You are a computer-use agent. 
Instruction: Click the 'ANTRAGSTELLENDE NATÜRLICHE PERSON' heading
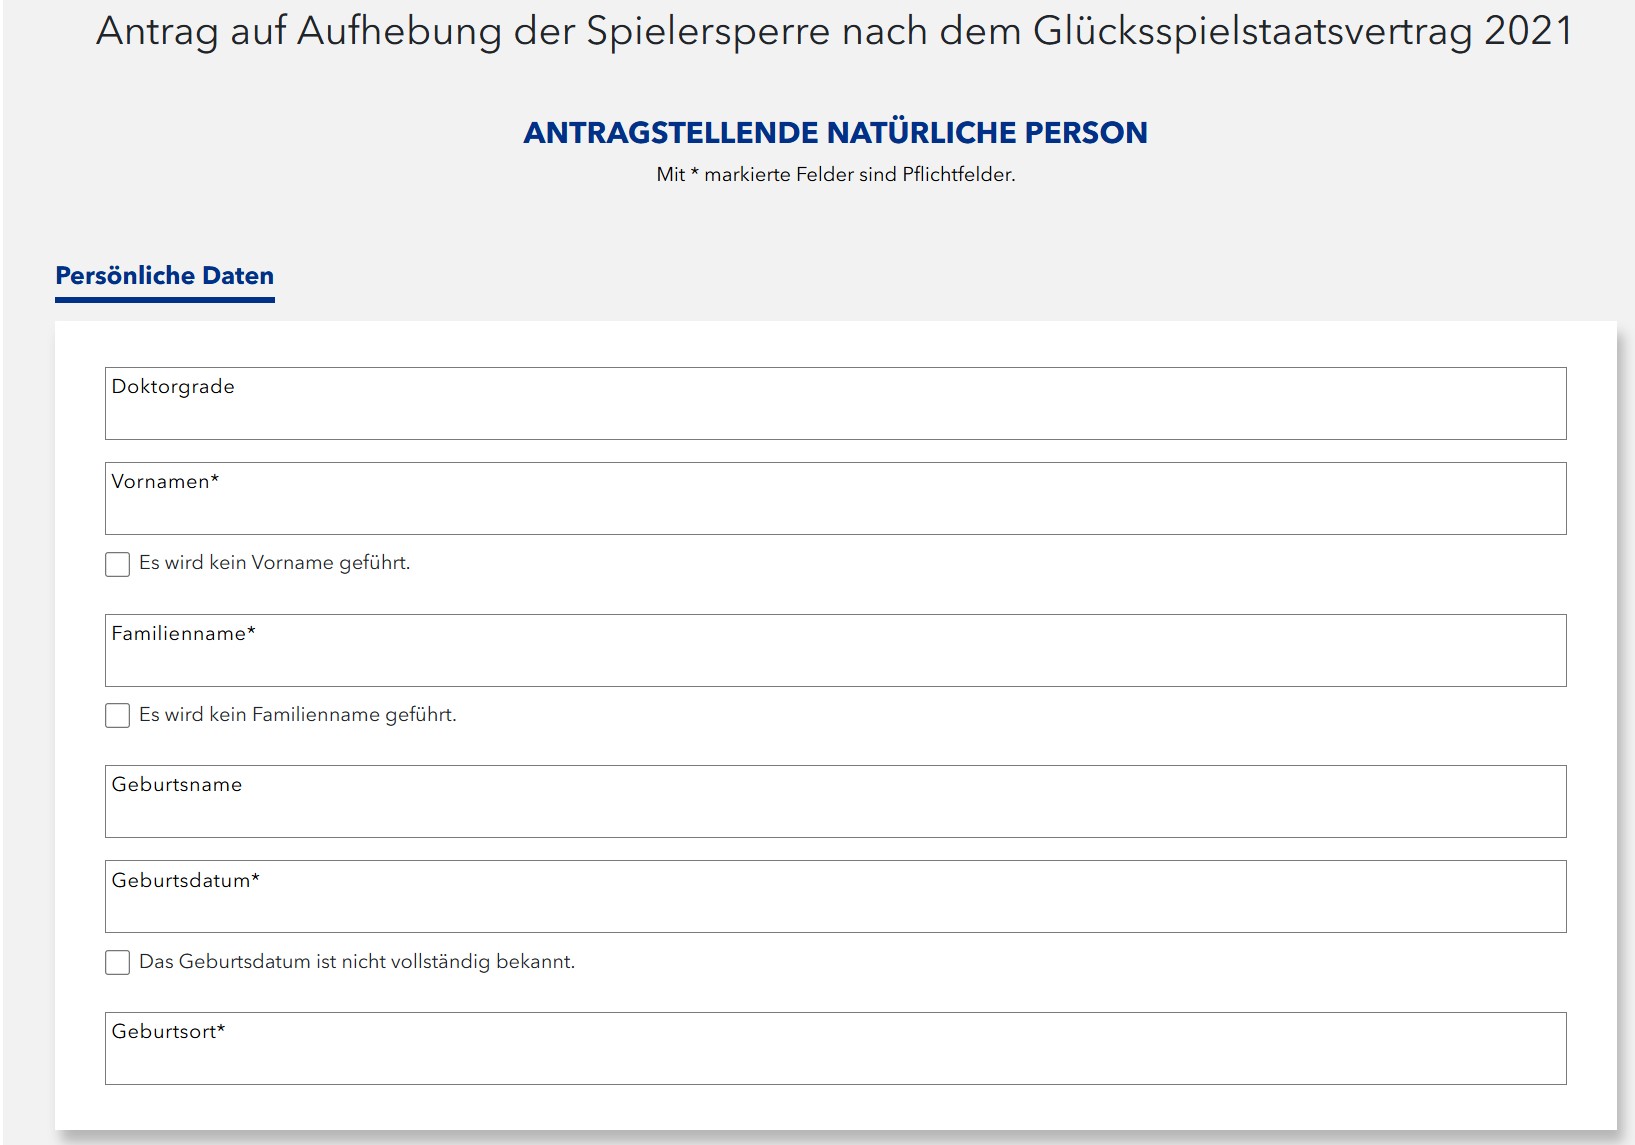[x=835, y=133]
